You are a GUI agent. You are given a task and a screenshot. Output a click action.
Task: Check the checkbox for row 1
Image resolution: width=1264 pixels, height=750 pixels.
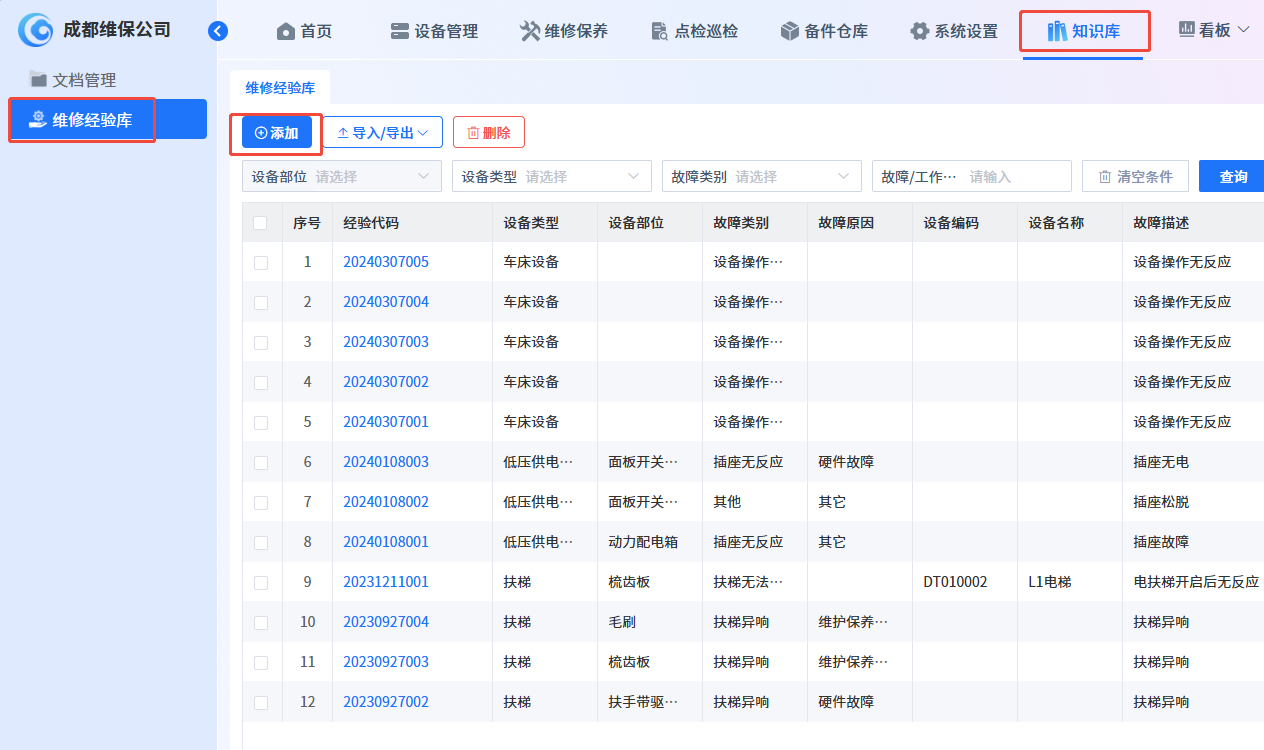[x=261, y=262]
